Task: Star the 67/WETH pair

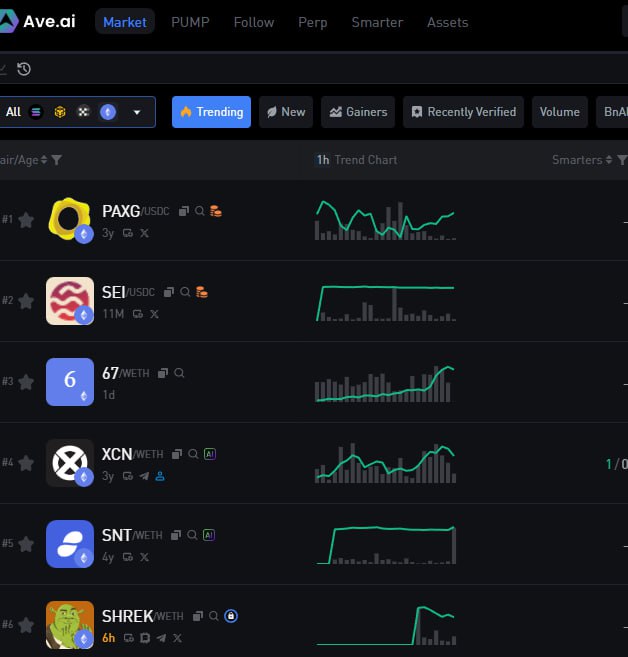Action: tap(26, 382)
